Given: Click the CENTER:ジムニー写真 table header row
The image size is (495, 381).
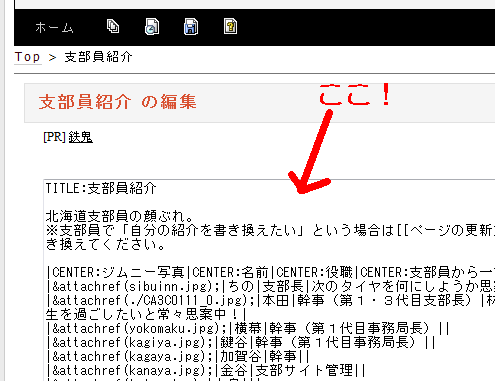Looking at the screenshot, I should click(270, 272).
